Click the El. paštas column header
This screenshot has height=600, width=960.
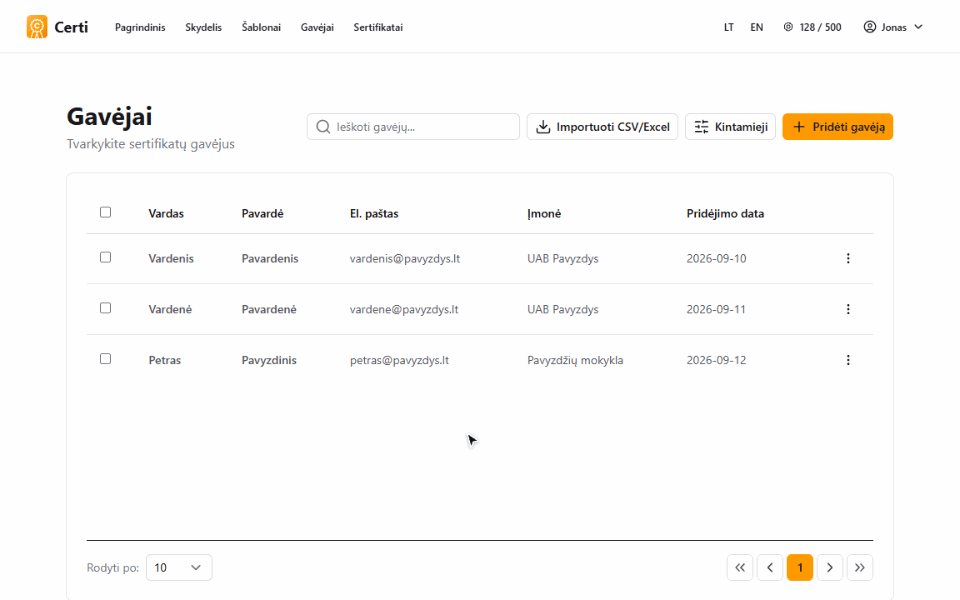[374, 214]
